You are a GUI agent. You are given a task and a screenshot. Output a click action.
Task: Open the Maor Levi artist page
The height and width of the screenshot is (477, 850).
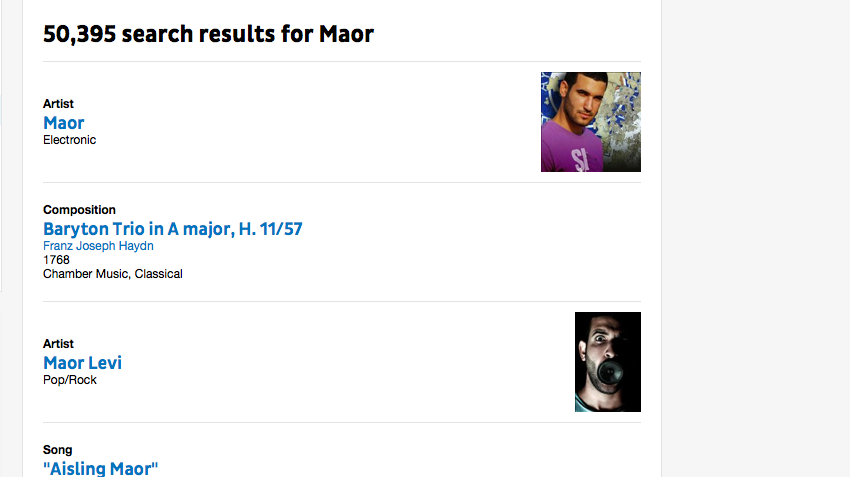coord(82,363)
